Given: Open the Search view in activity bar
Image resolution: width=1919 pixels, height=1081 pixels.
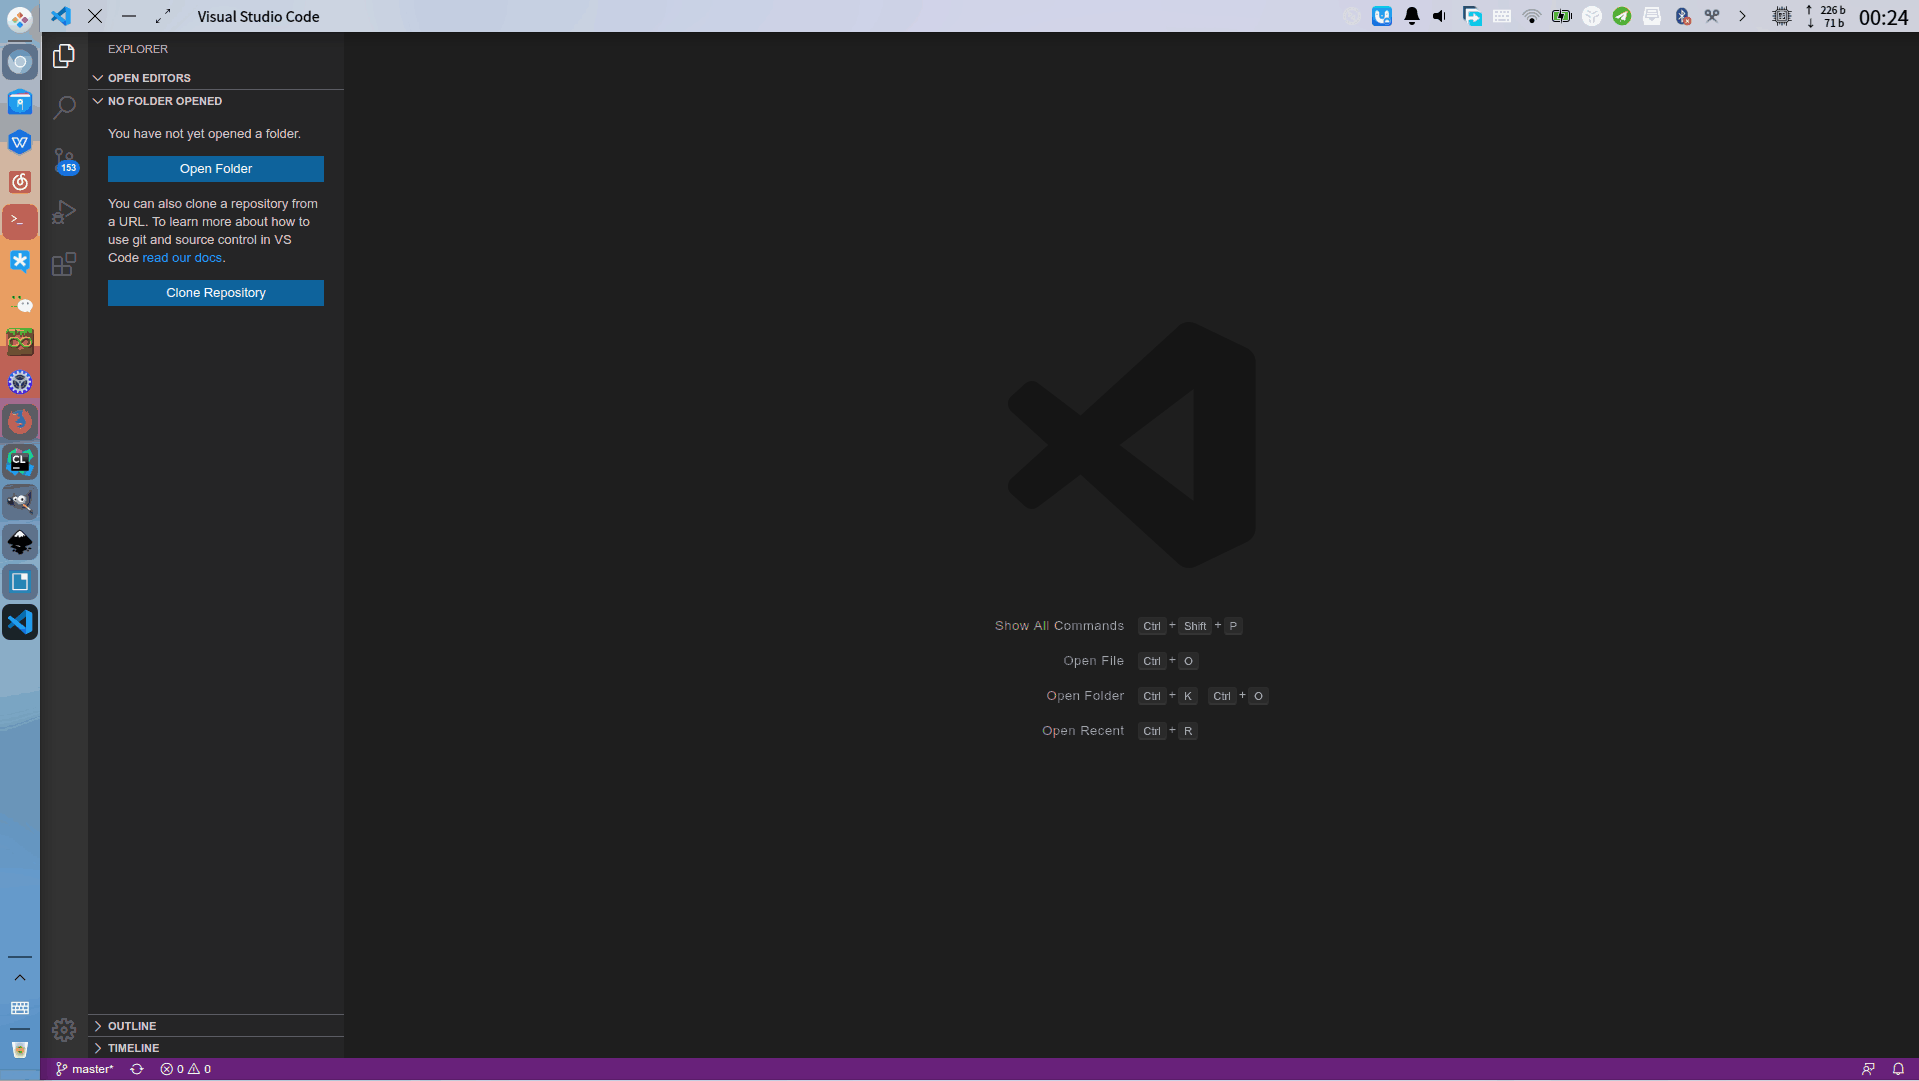Looking at the screenshot, I should tap(64, 107).
